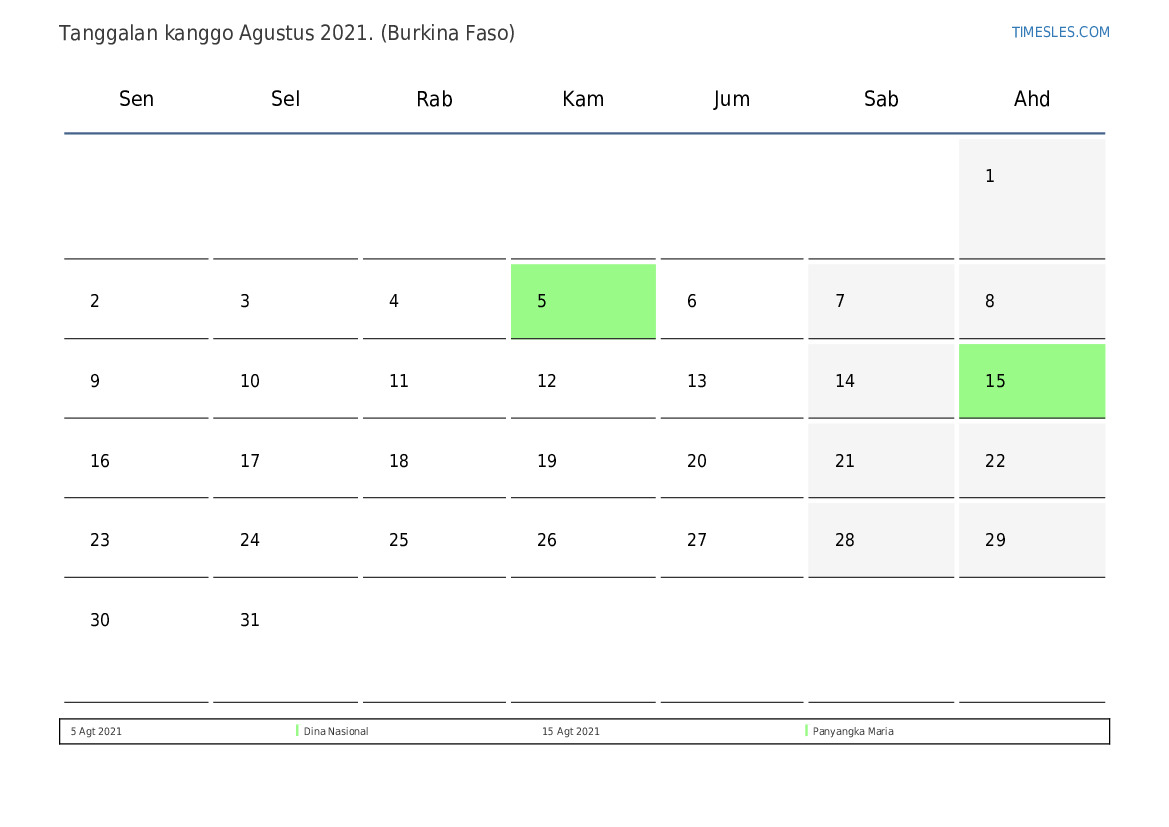Viewport: 1169px width, 827px height.
Task: Click the calendar title Agustus 2021
Action: [287, 33]
